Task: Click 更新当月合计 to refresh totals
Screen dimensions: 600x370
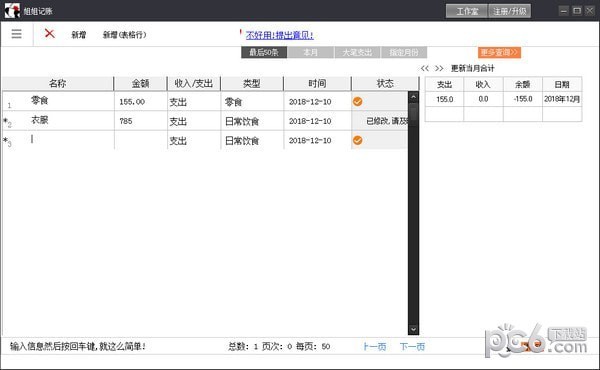Action: pos(473,68)
